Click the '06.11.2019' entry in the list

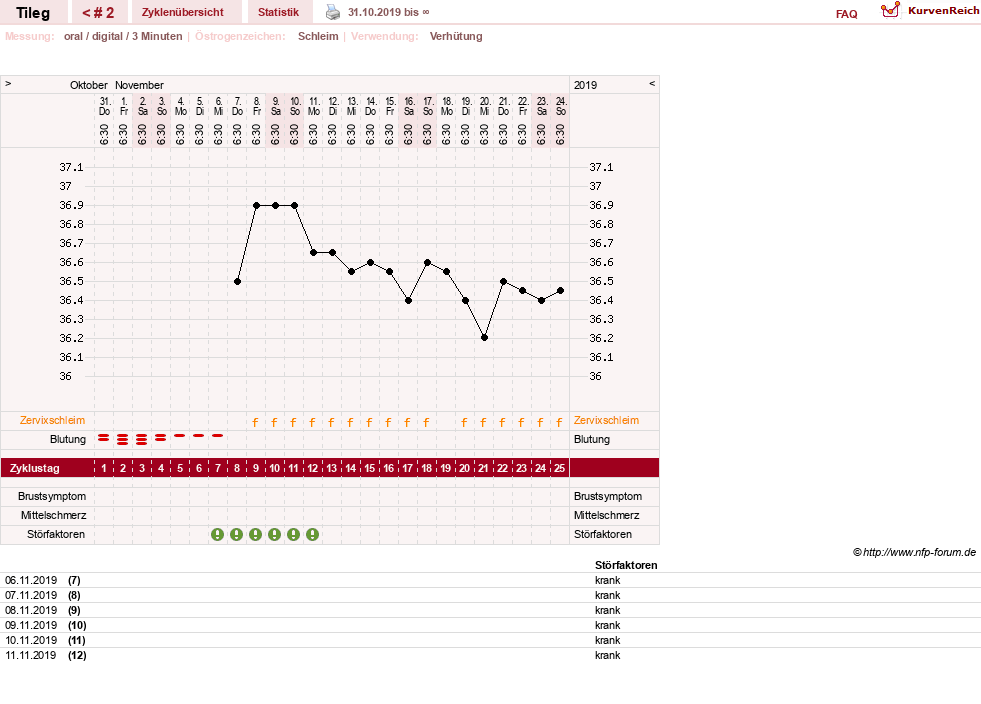pos(31,580)
